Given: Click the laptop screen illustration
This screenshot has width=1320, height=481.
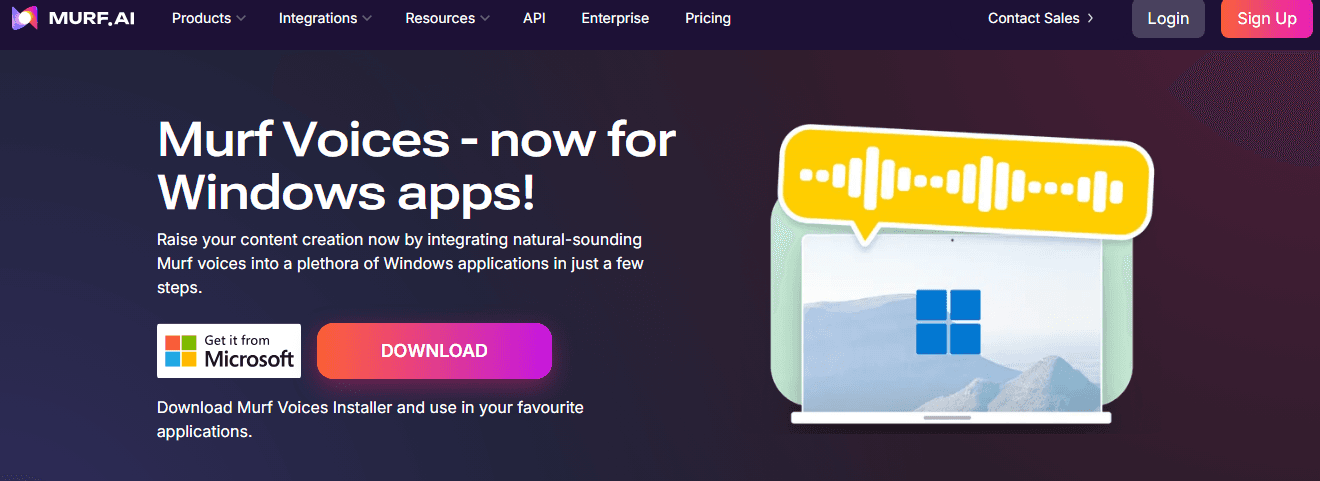Looking at the screenshot, I should [951, 324].
